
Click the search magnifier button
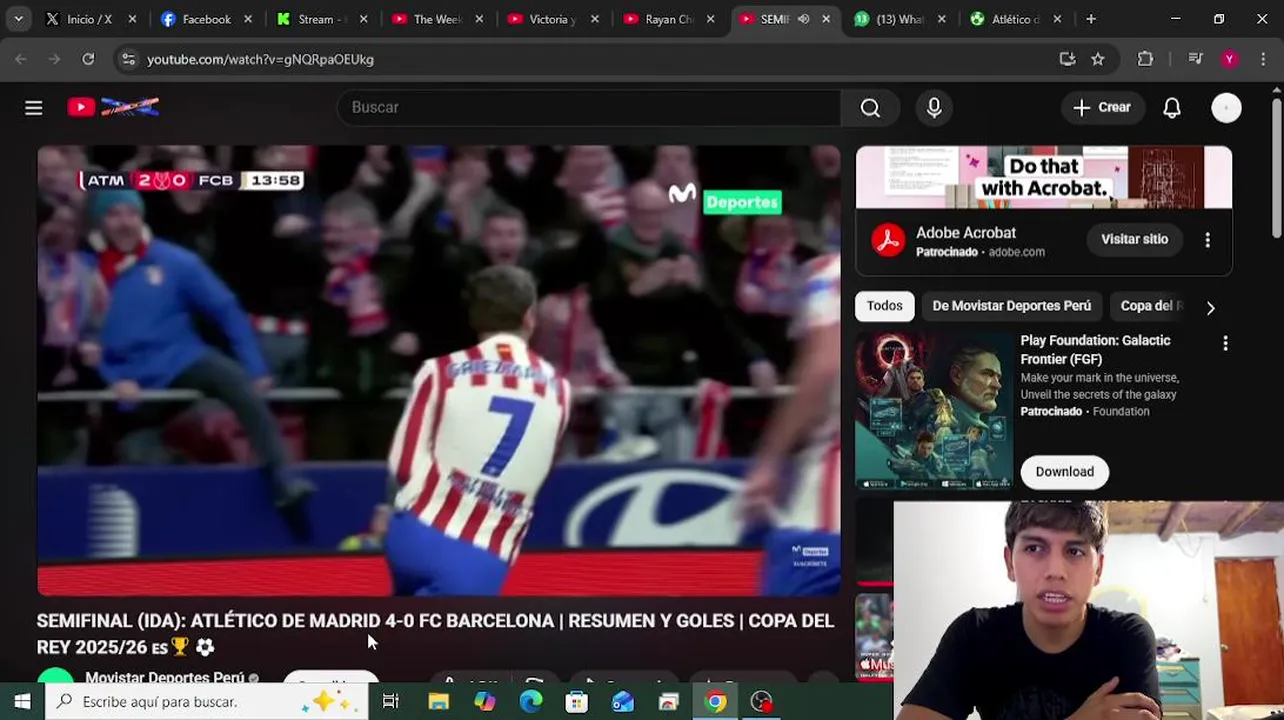[x=870, y=108]
